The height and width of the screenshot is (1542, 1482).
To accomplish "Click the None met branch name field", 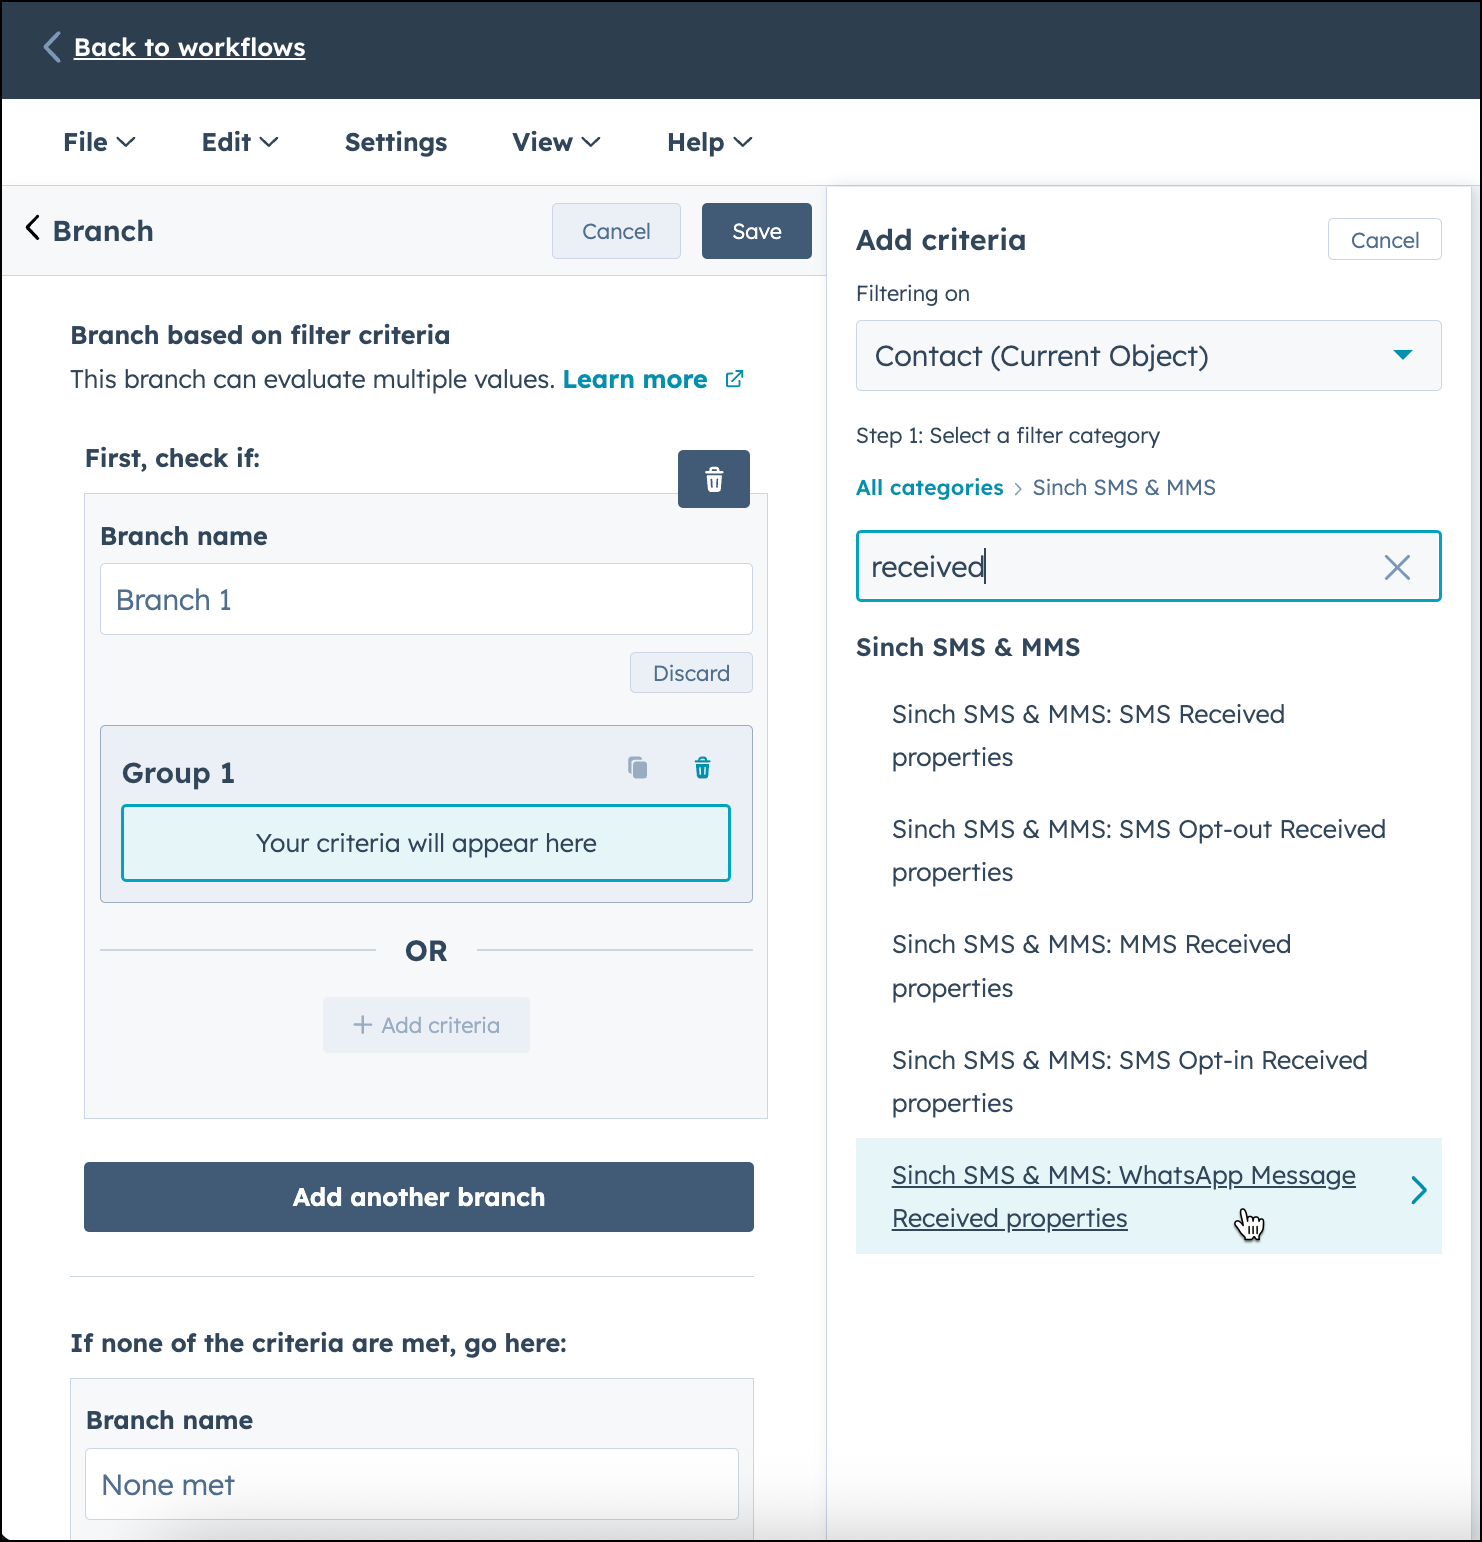I will point(412,1484).
